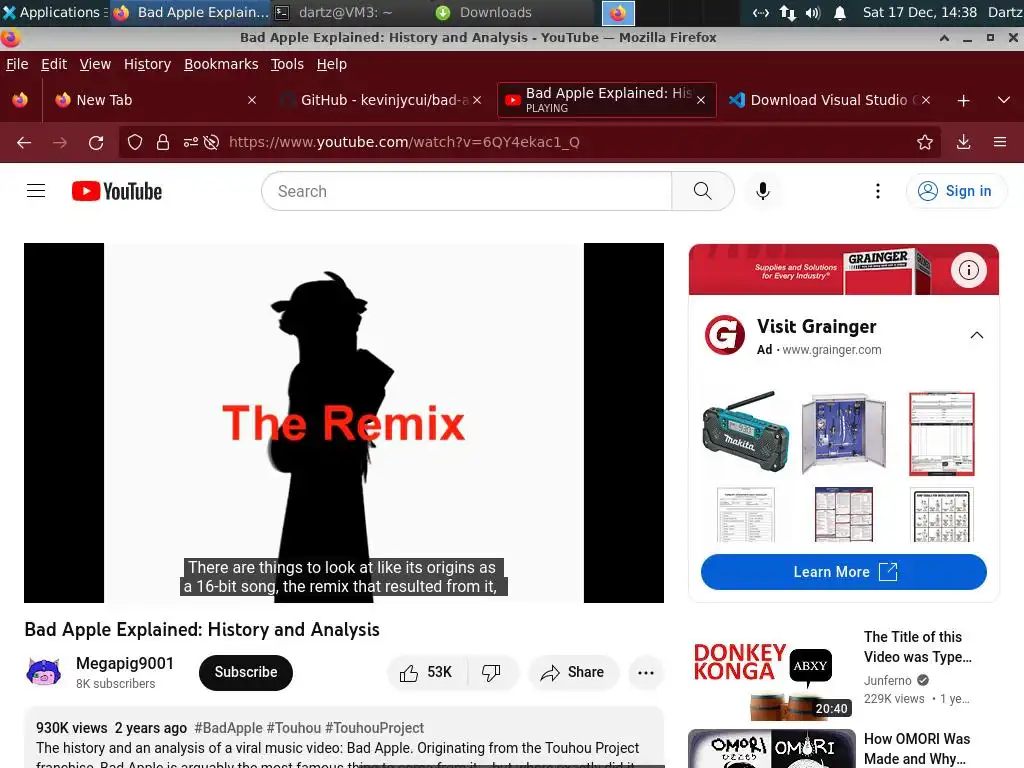This screenshot has height=768, width=1024.
Task: Open the YouTube guide hamburger menu
Action: click(36, 191)
